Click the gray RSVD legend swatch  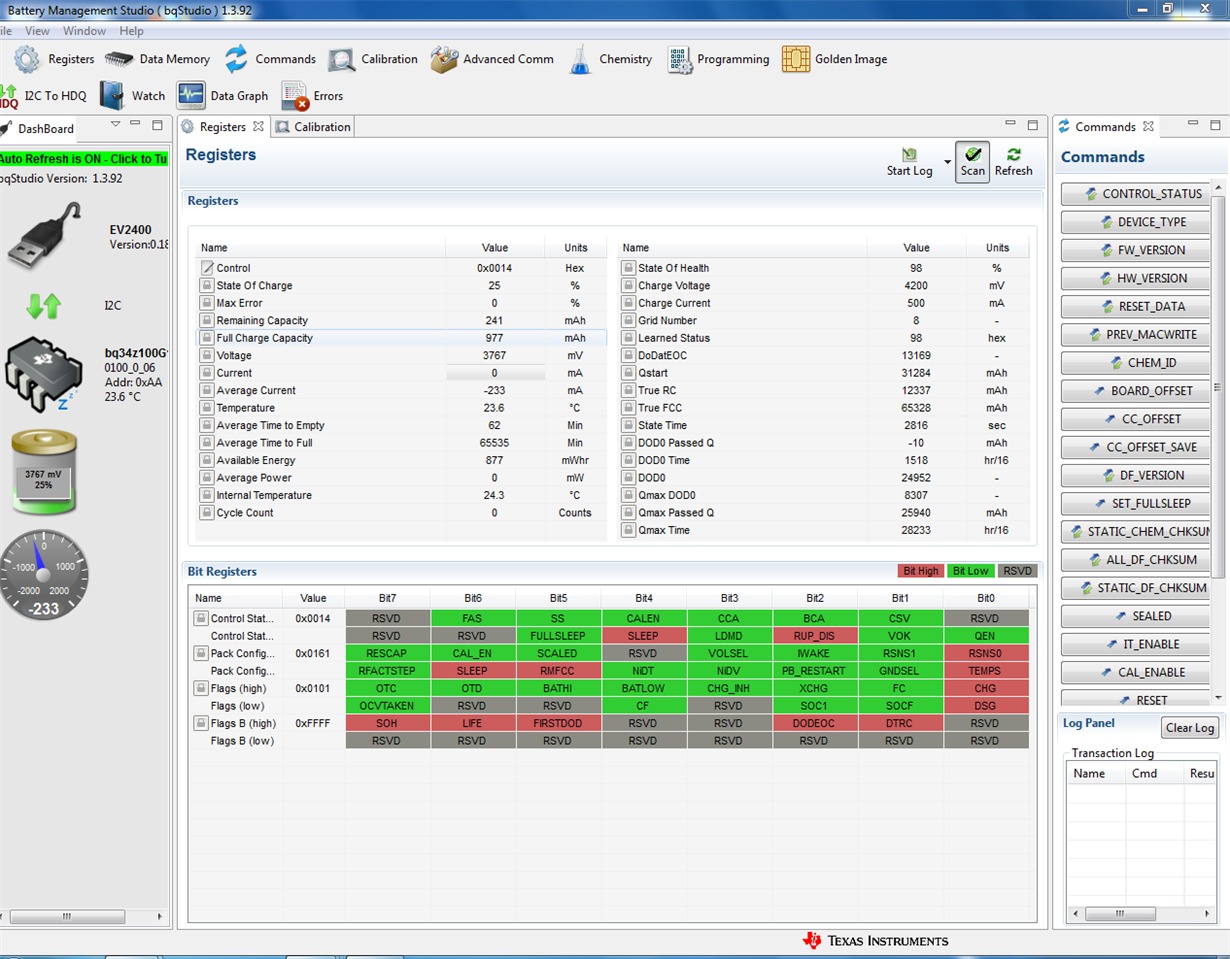point(1018,571)
